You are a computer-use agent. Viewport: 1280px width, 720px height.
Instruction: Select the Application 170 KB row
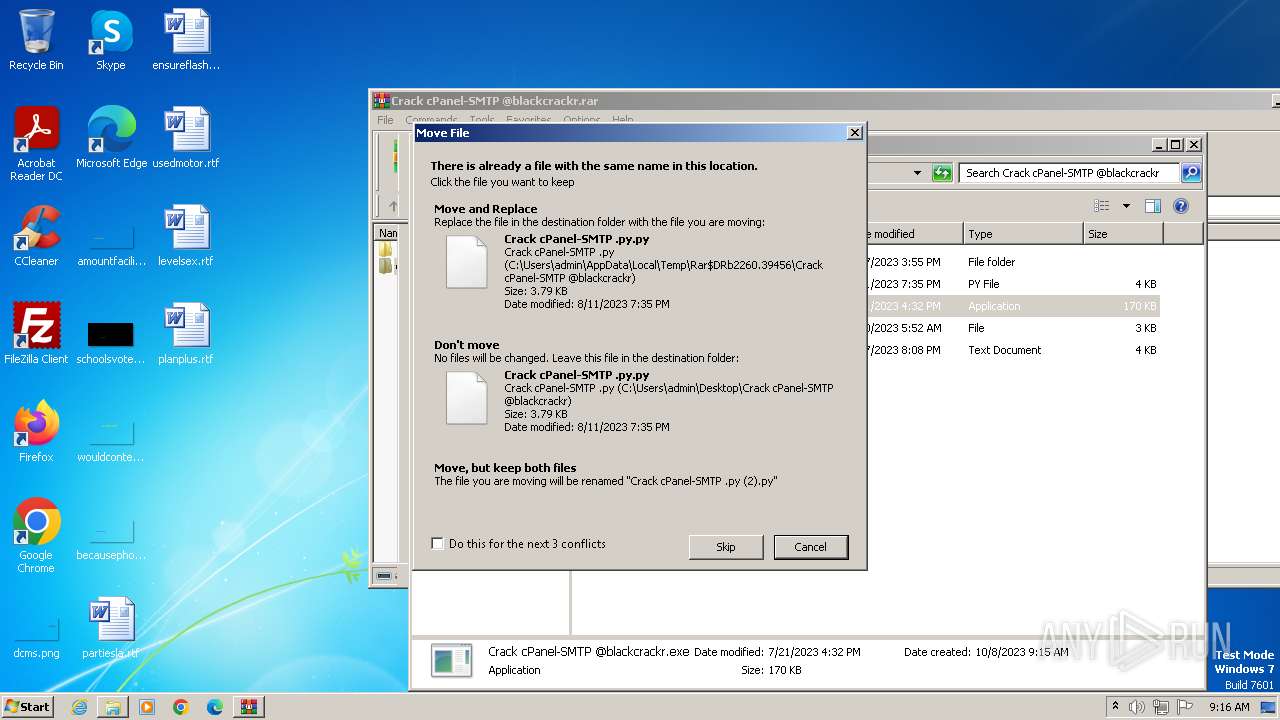coord(1012,306)
